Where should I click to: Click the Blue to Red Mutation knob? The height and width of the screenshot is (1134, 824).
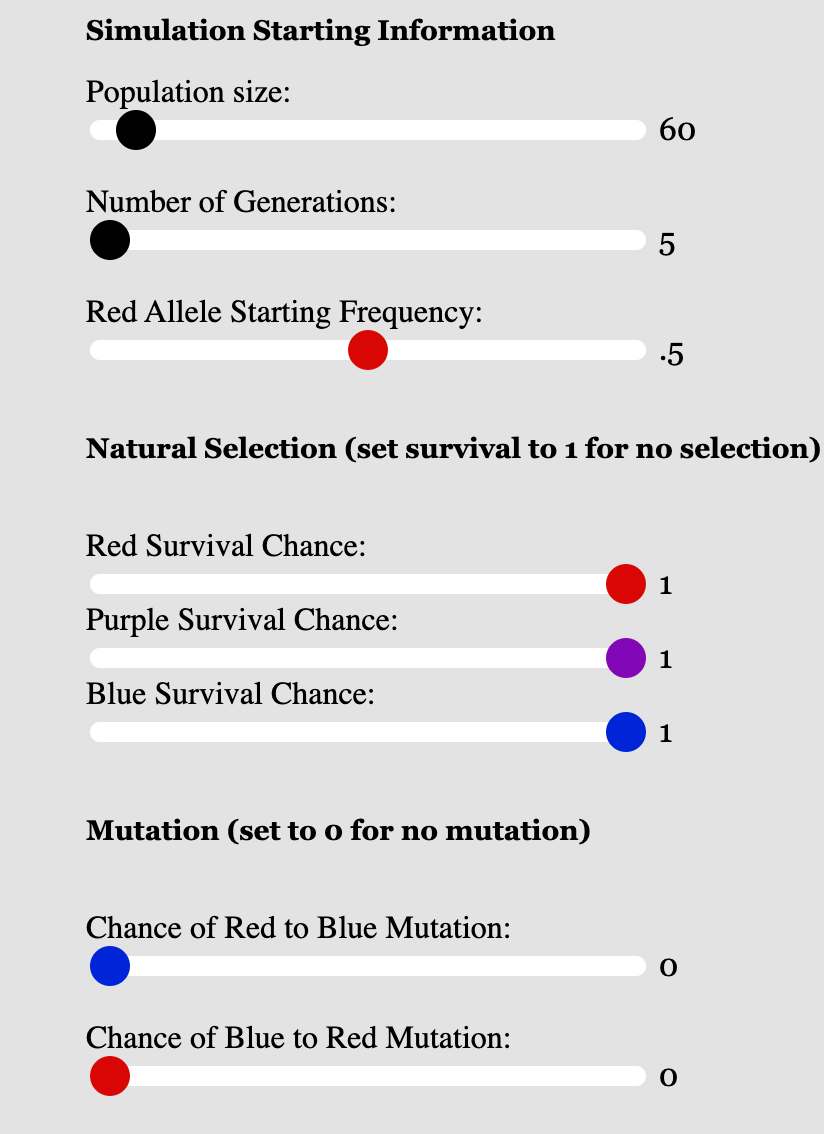[110, 1076]
